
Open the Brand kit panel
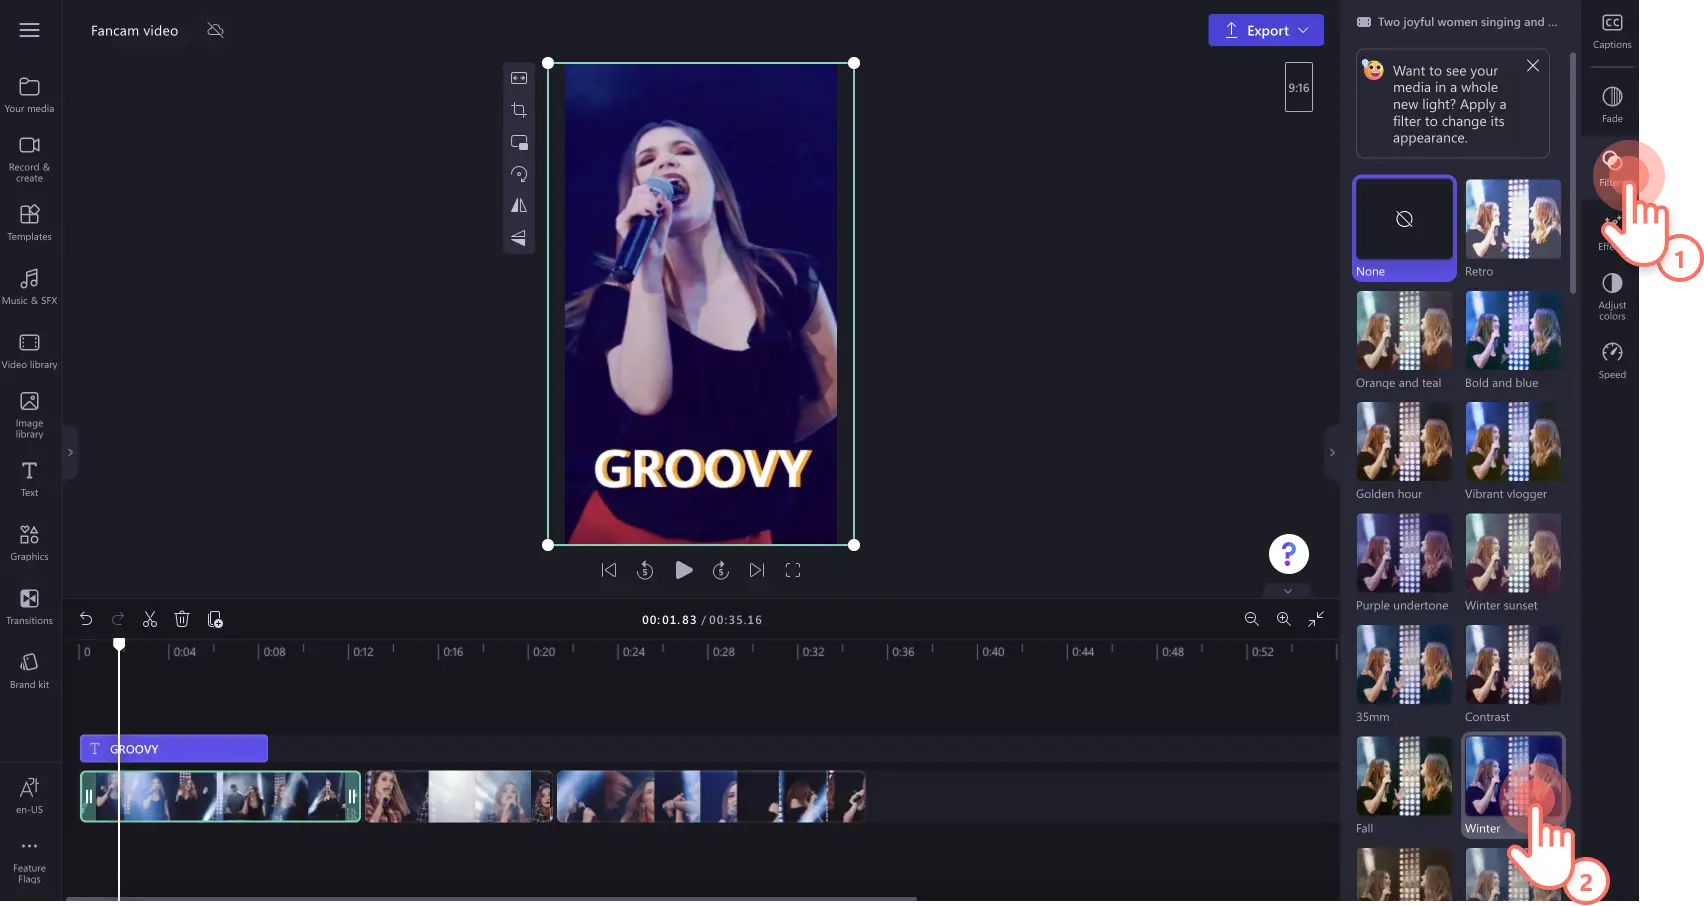(x=30, y=671)
